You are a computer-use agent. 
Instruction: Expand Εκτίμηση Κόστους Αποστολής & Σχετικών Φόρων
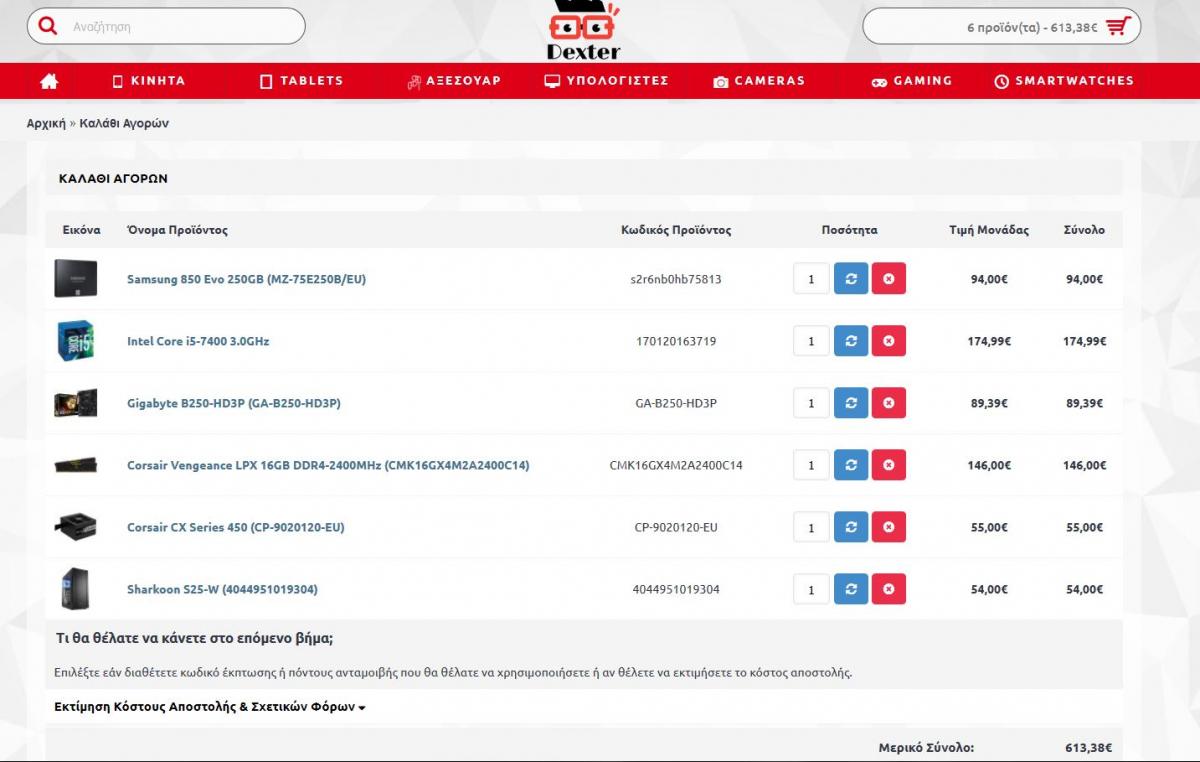[210, 707]
